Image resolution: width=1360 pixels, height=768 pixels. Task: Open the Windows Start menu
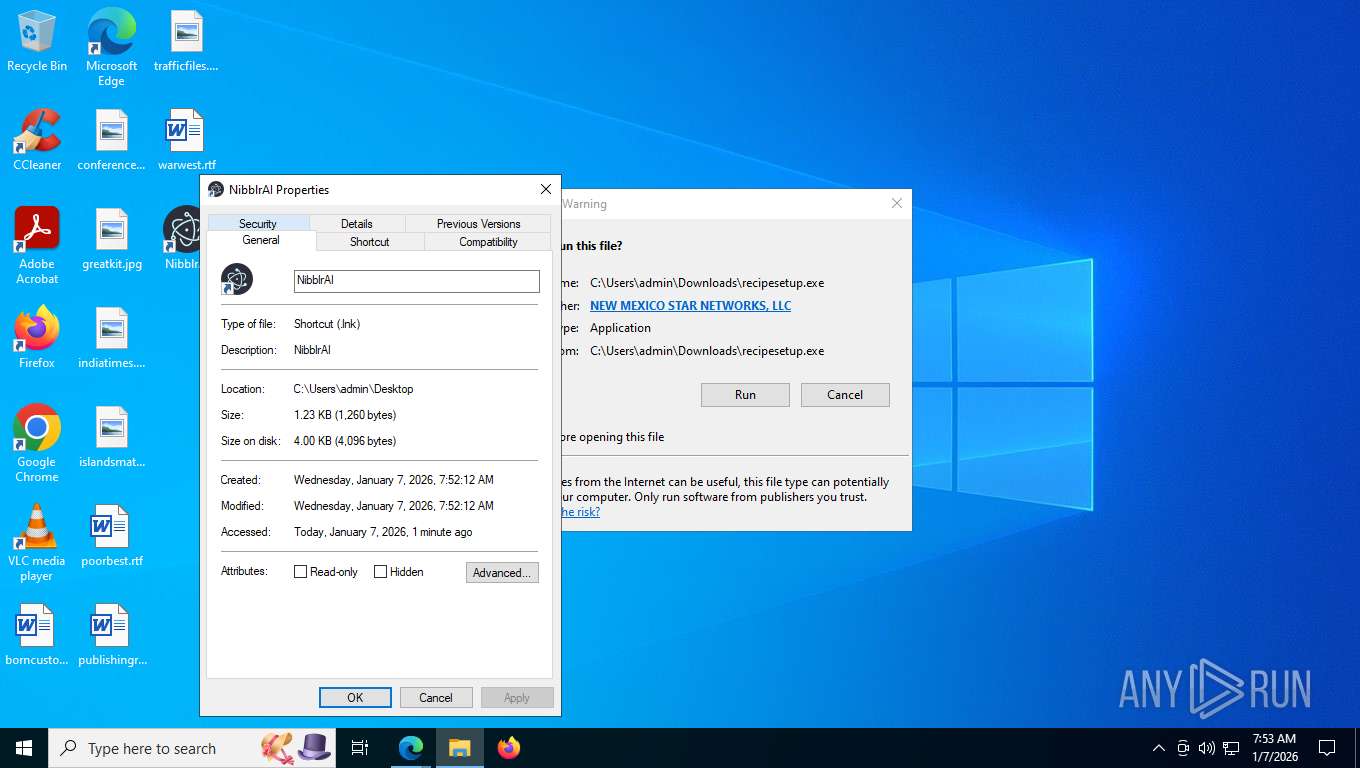tap(24, 748)
